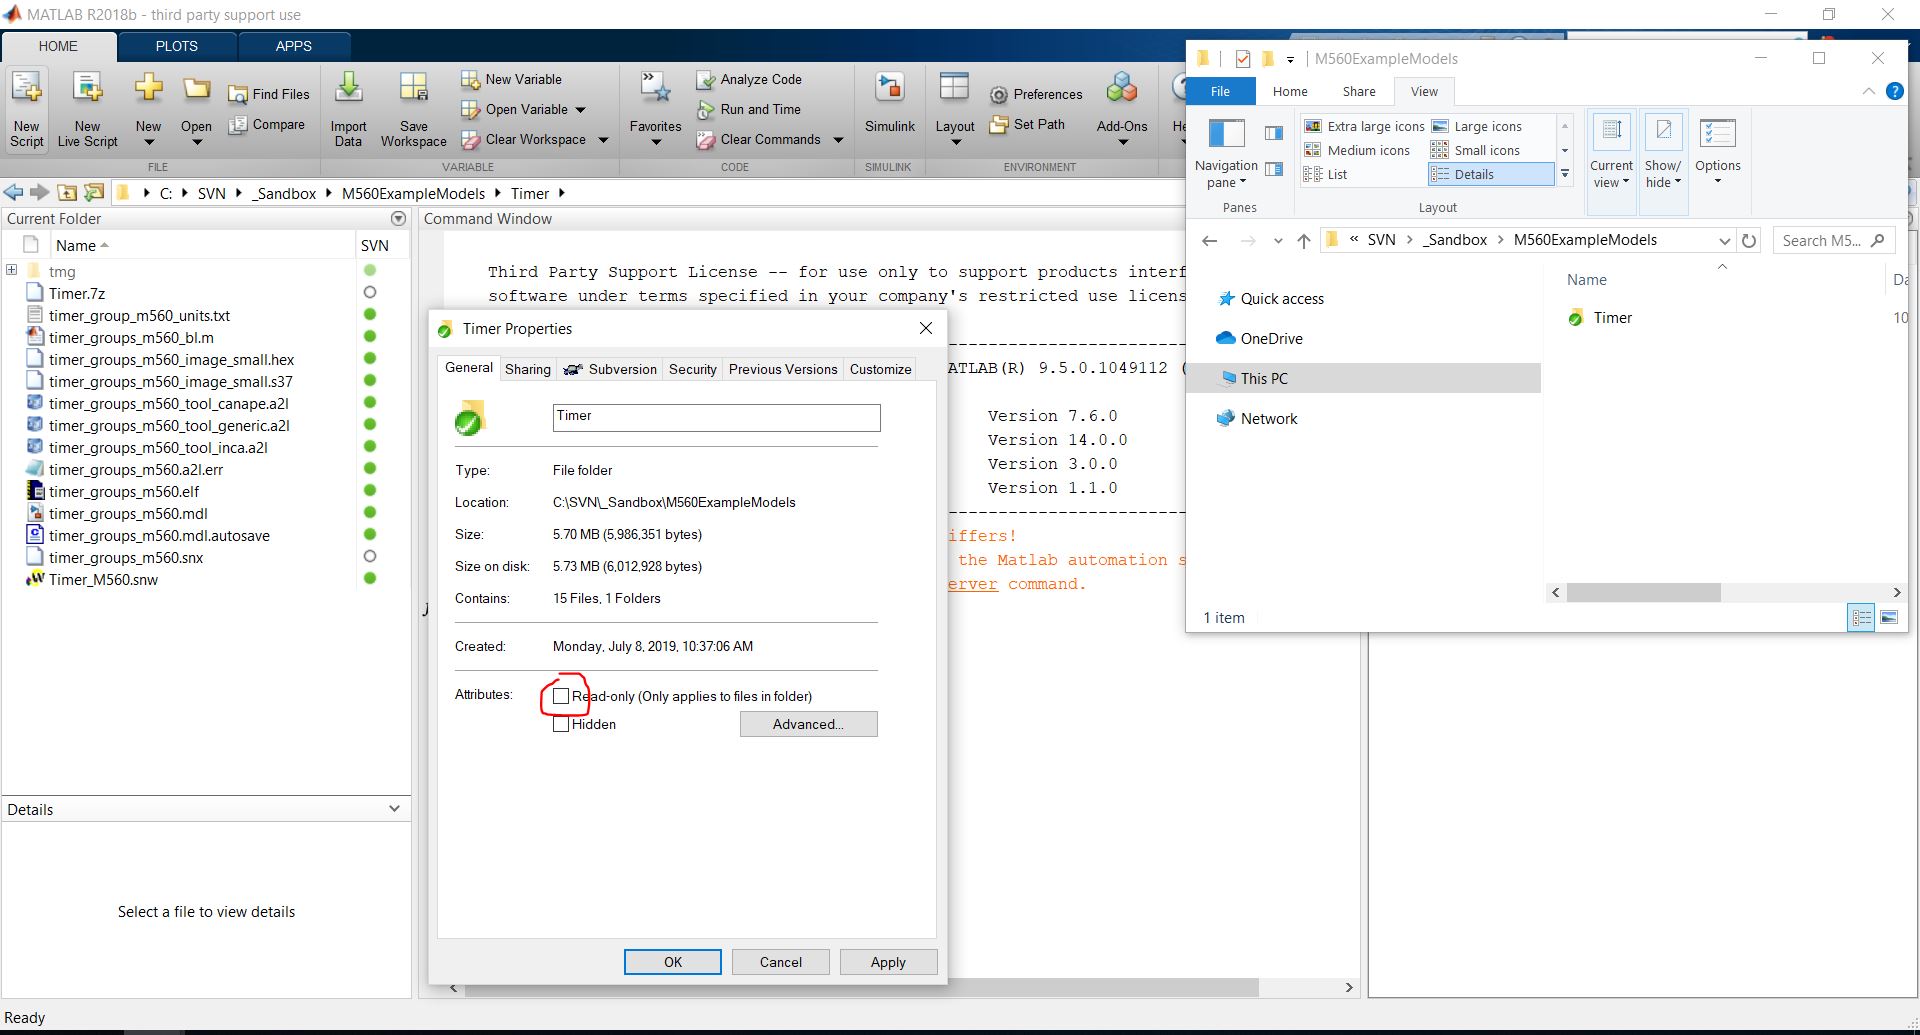Screen dimensions: 1920x1035
Task: Open Layout dropdown in MATLAB
Action: (955, 142)
